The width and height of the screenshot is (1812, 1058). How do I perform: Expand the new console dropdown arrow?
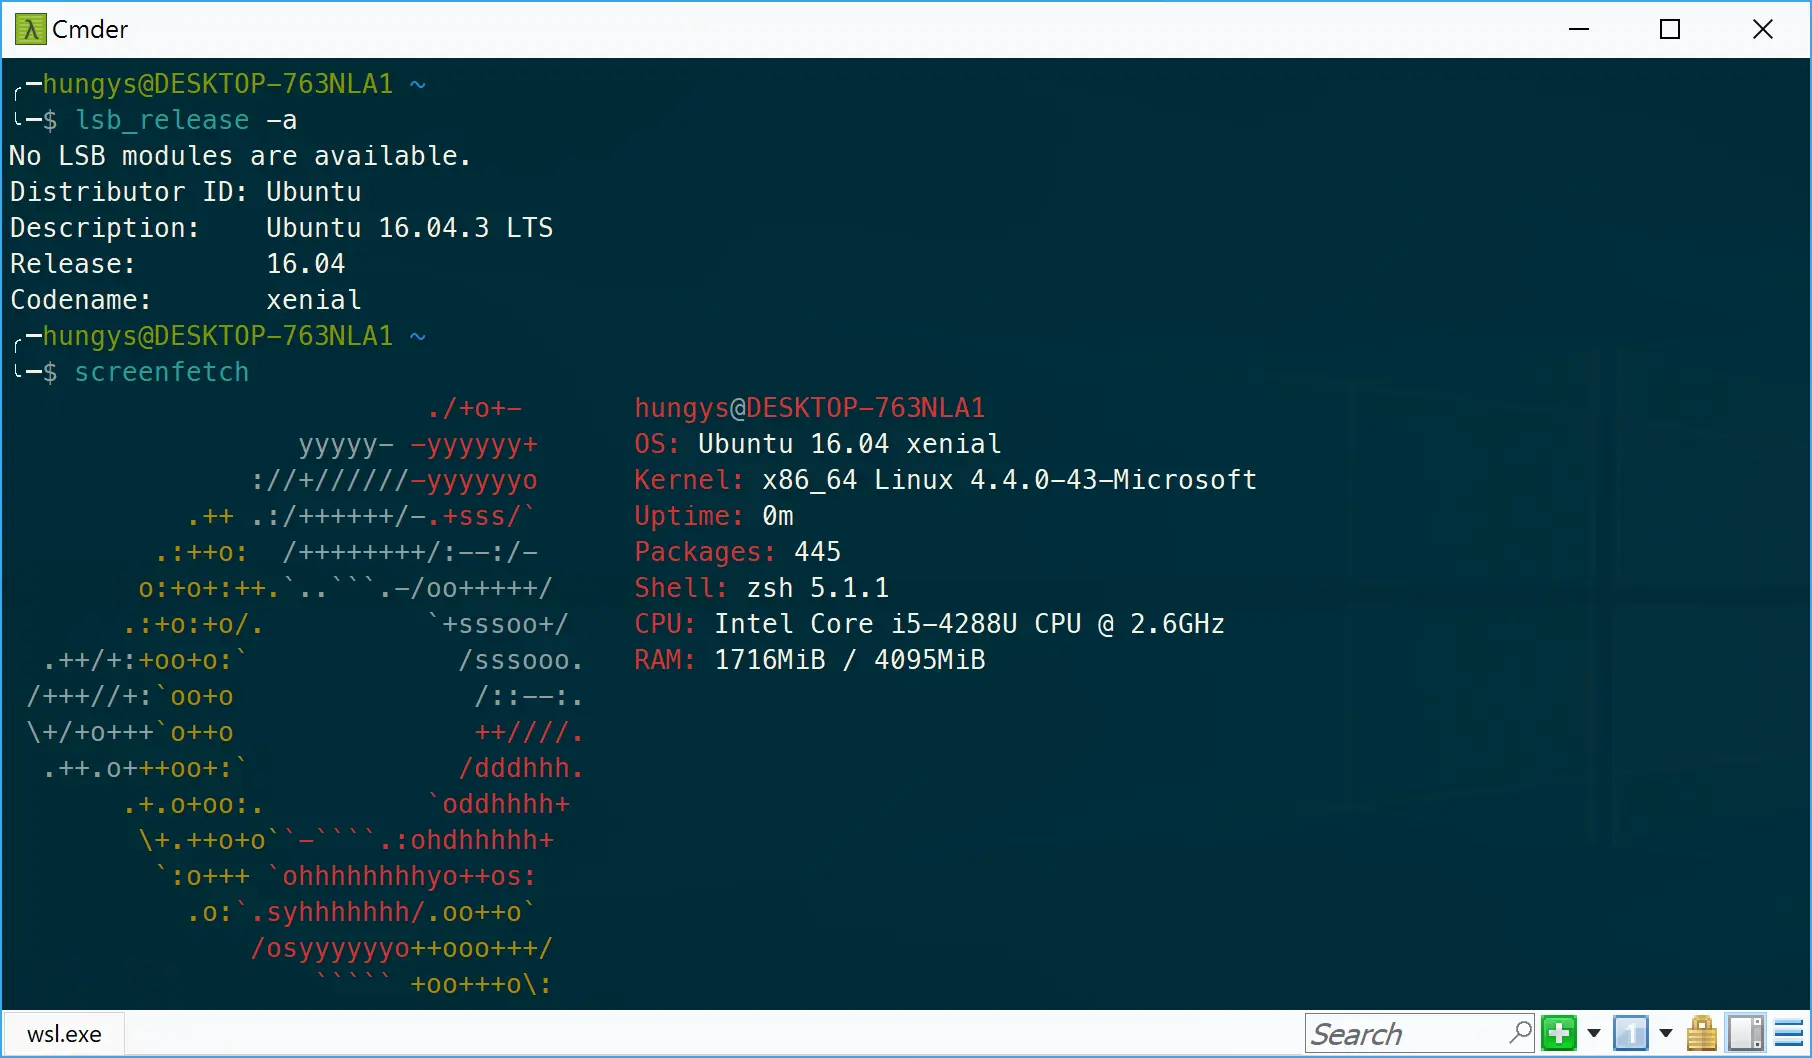click(x=1594, y=1033)
